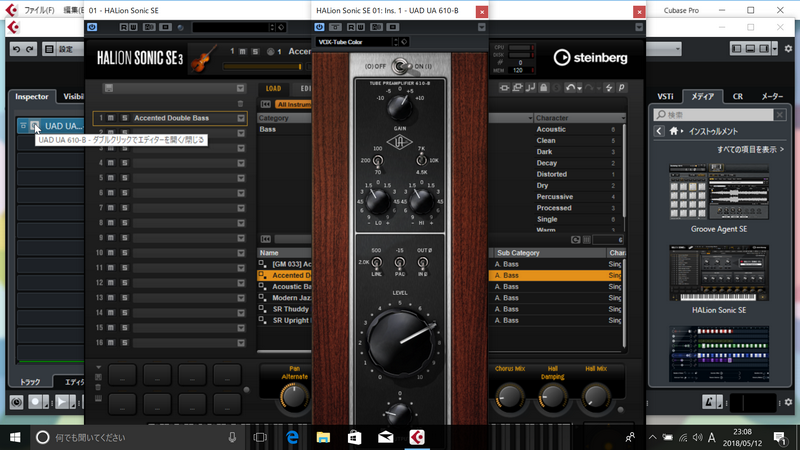The image size is (800, 450).
Task: Click Write automation in HALion window header
Action: (x=133, y=27)
